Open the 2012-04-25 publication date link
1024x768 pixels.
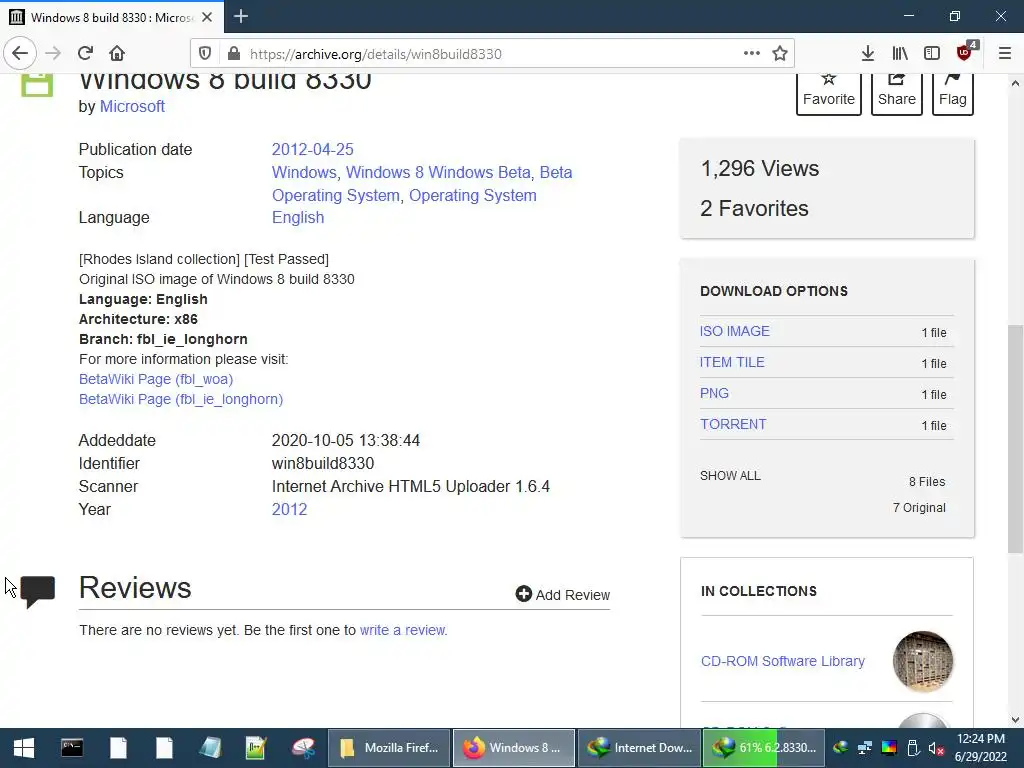pos(313,150)
